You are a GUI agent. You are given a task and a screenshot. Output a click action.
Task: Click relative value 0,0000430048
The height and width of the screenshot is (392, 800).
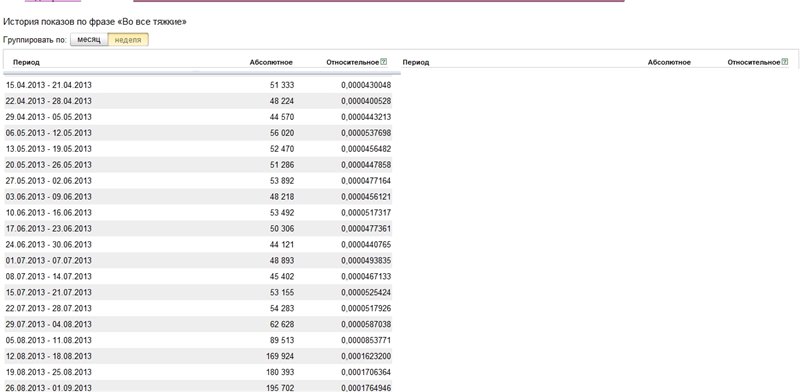pos(366,85)
